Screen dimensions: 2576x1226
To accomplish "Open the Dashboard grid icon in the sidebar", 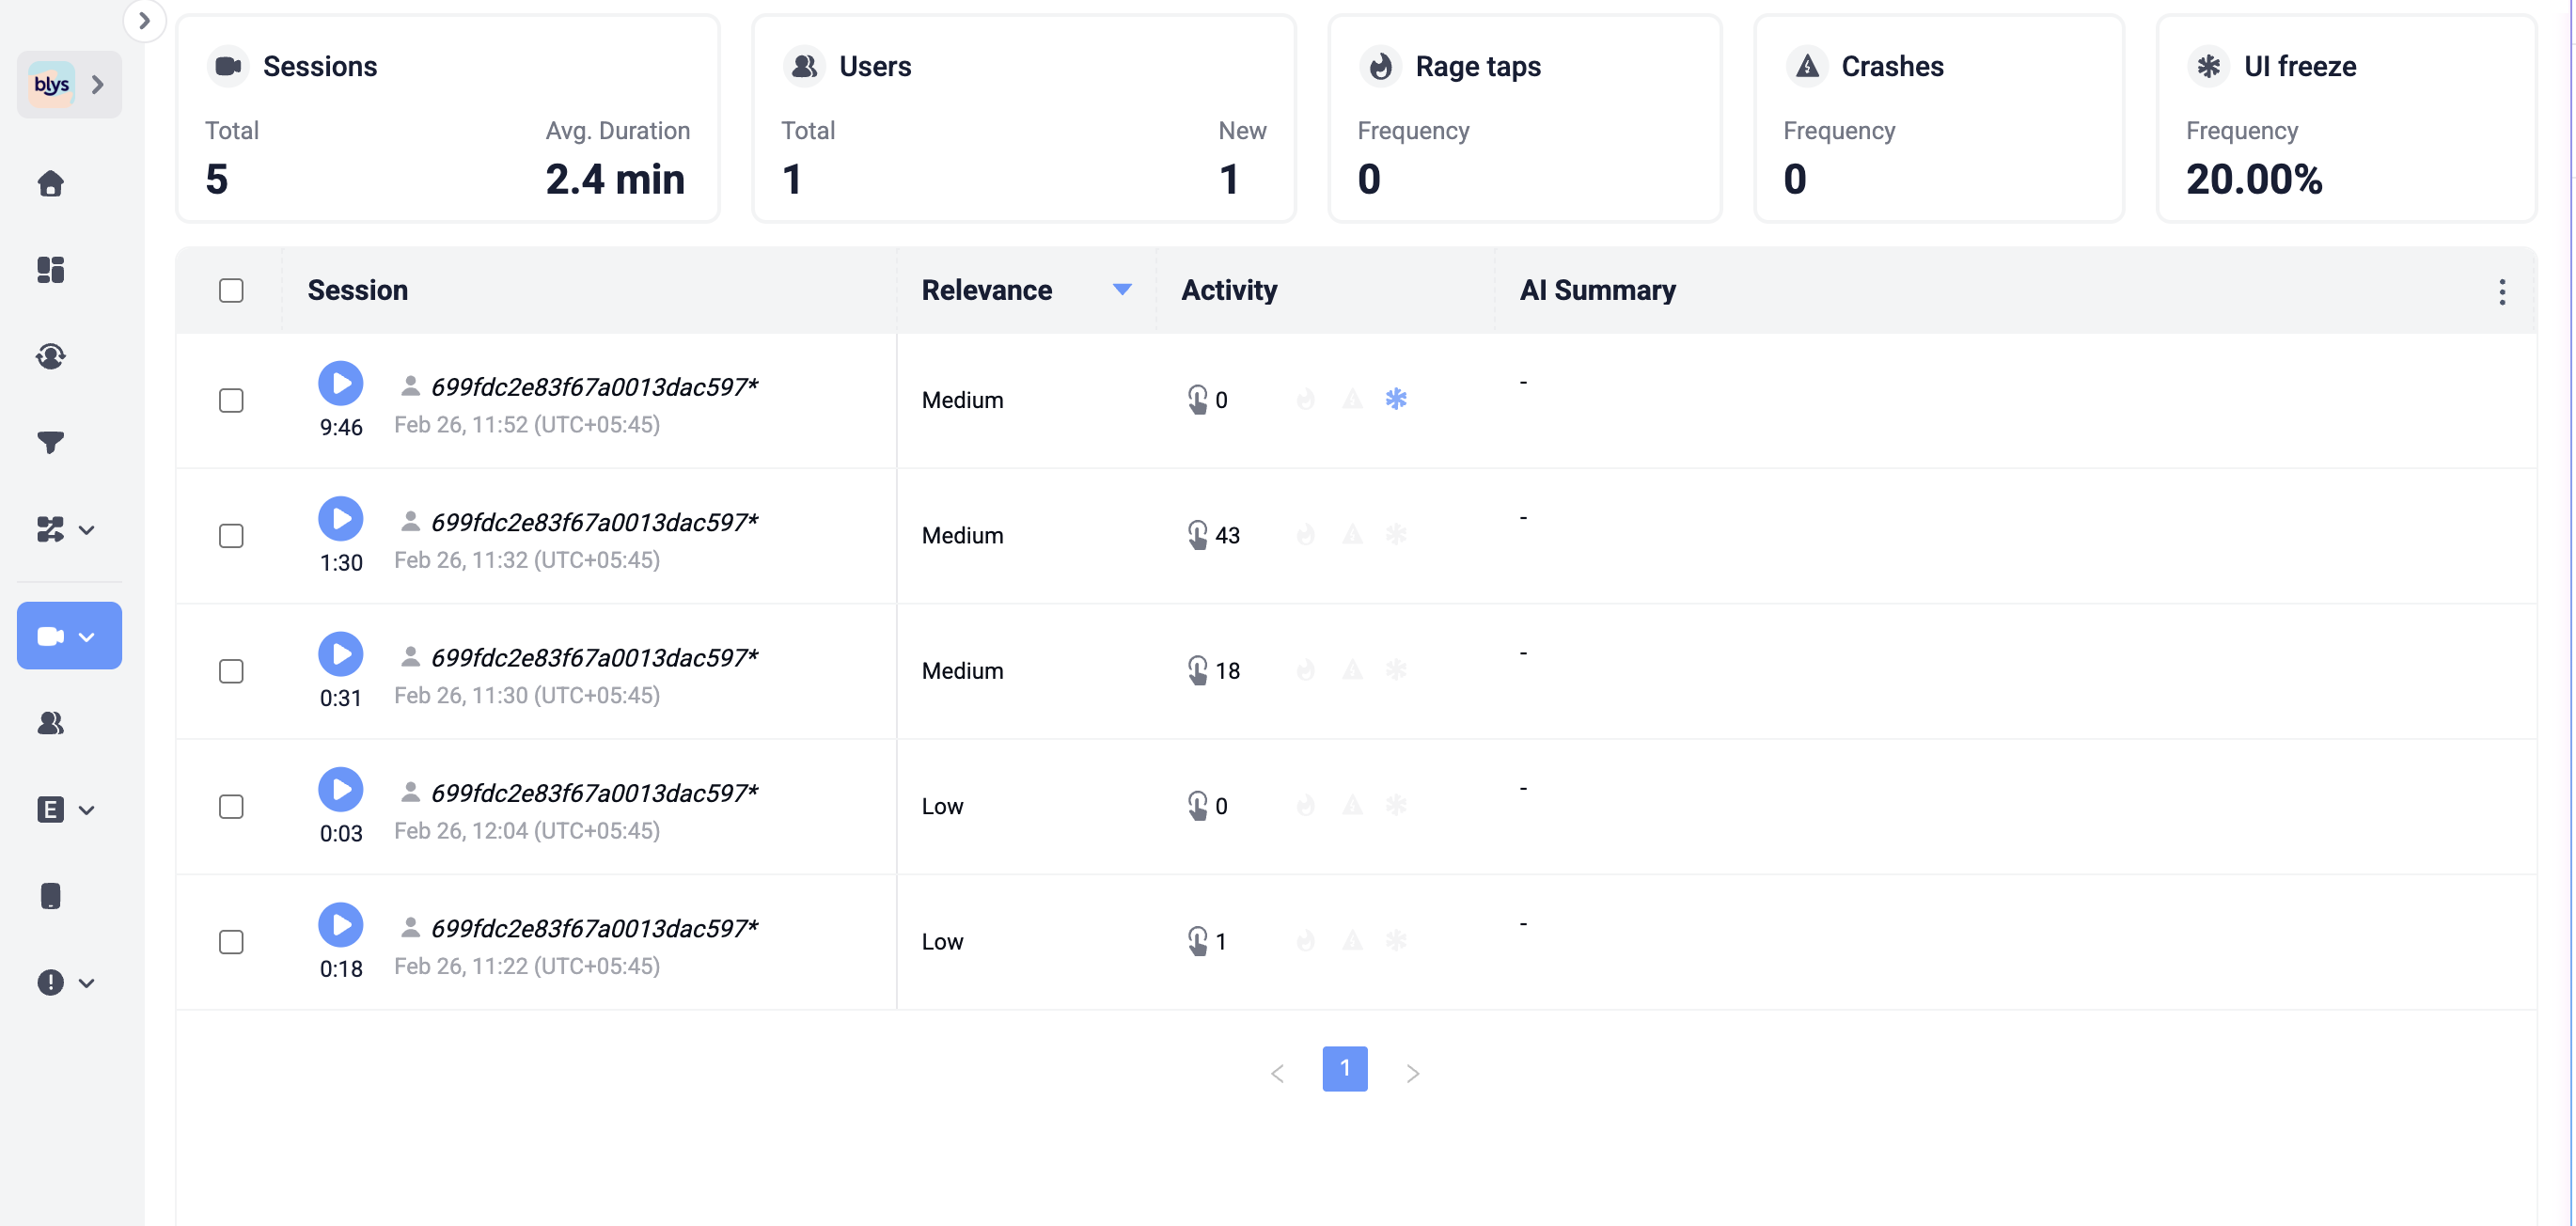I will tap(51, 270).
